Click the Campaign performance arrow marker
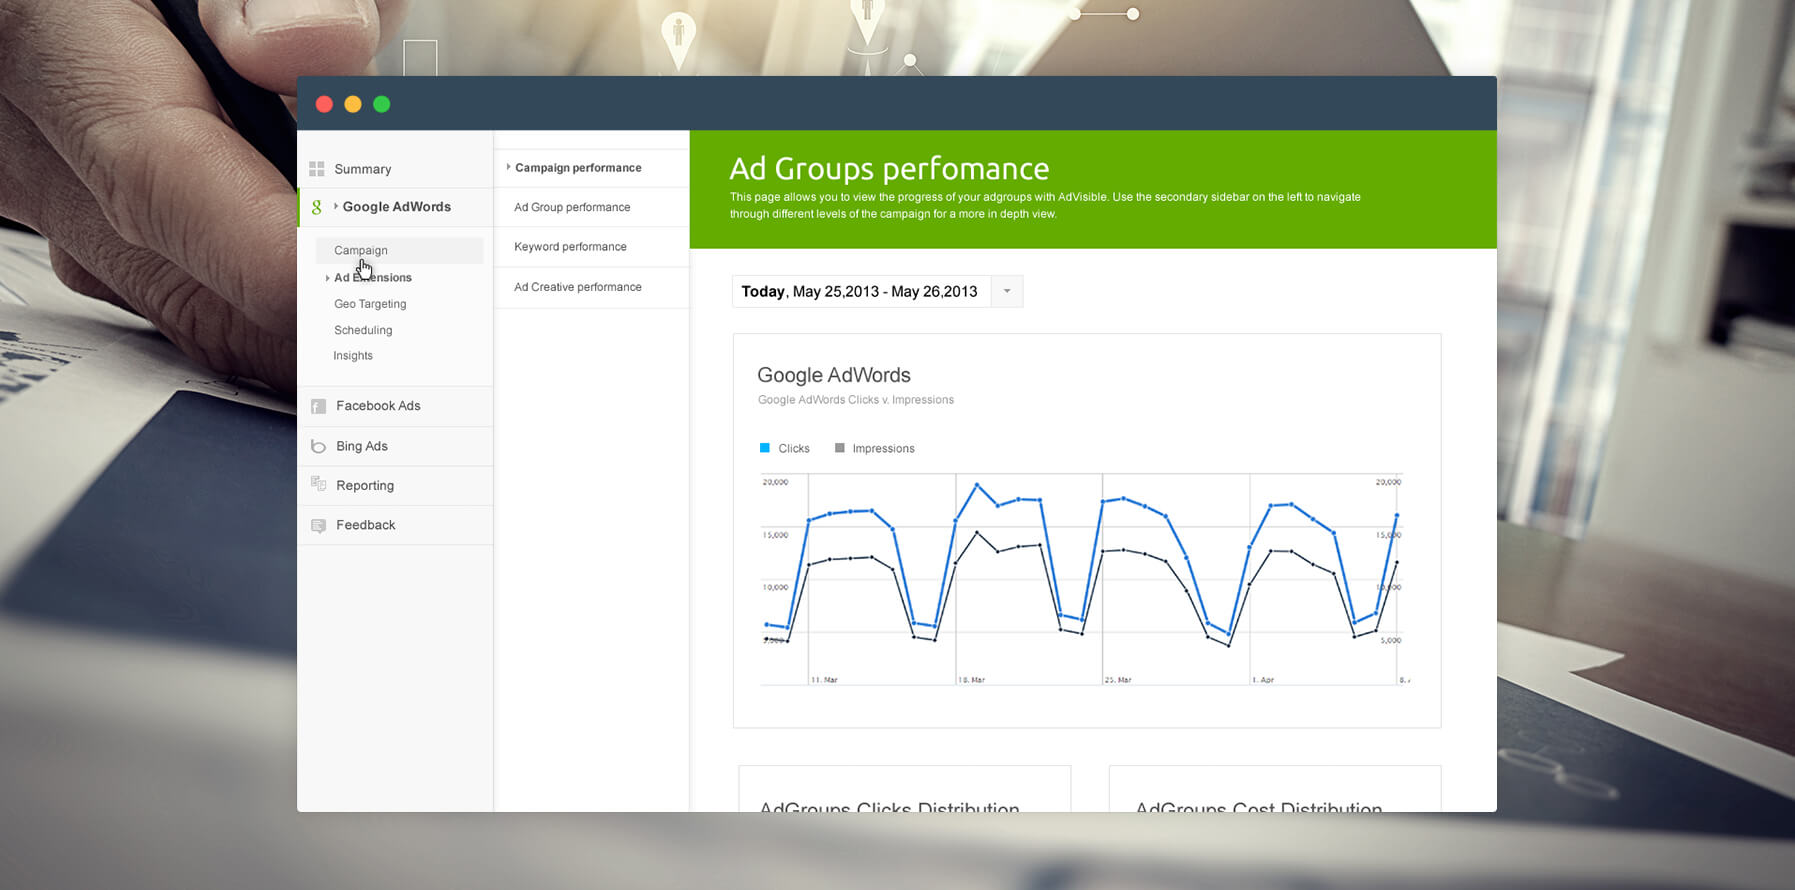The height and width of the screenshot is (890, 1795). [x=508, y=167]
